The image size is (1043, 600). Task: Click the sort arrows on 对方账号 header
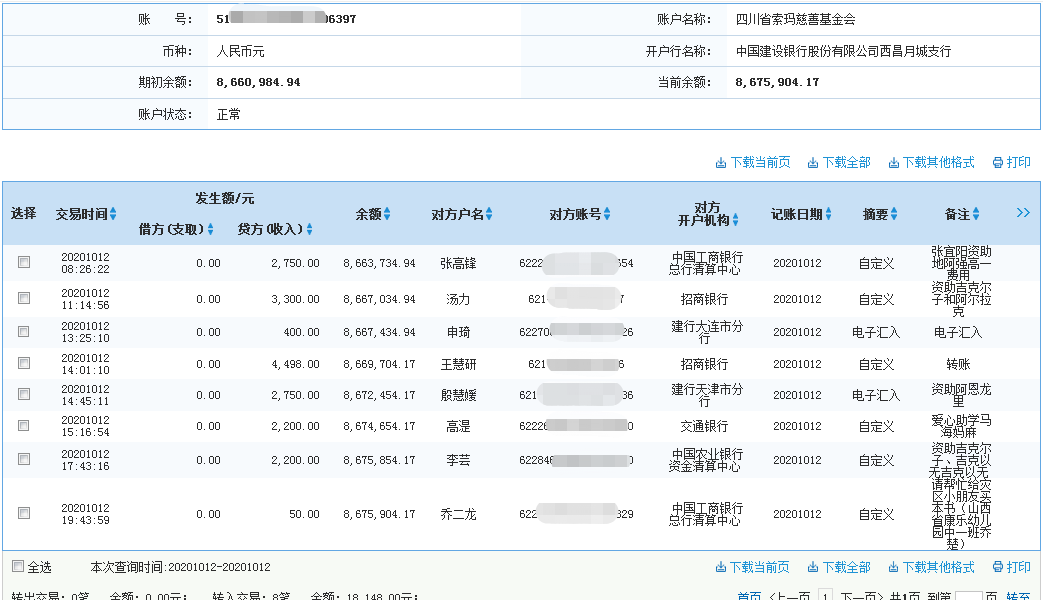(x=608, y=214)
